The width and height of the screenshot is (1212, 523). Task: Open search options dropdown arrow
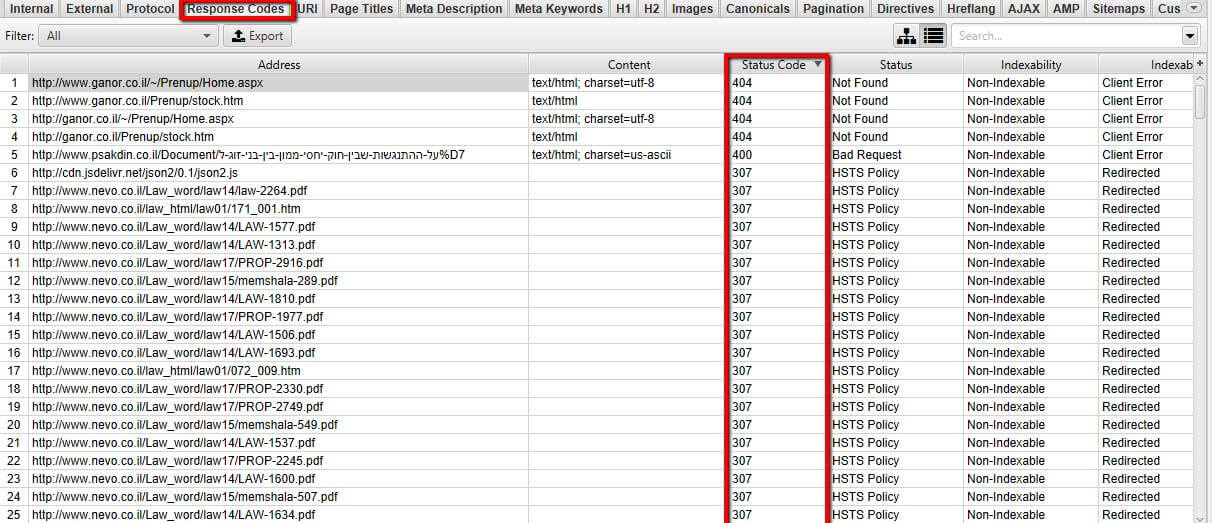pyautogui.click(x=1189, y=36)
